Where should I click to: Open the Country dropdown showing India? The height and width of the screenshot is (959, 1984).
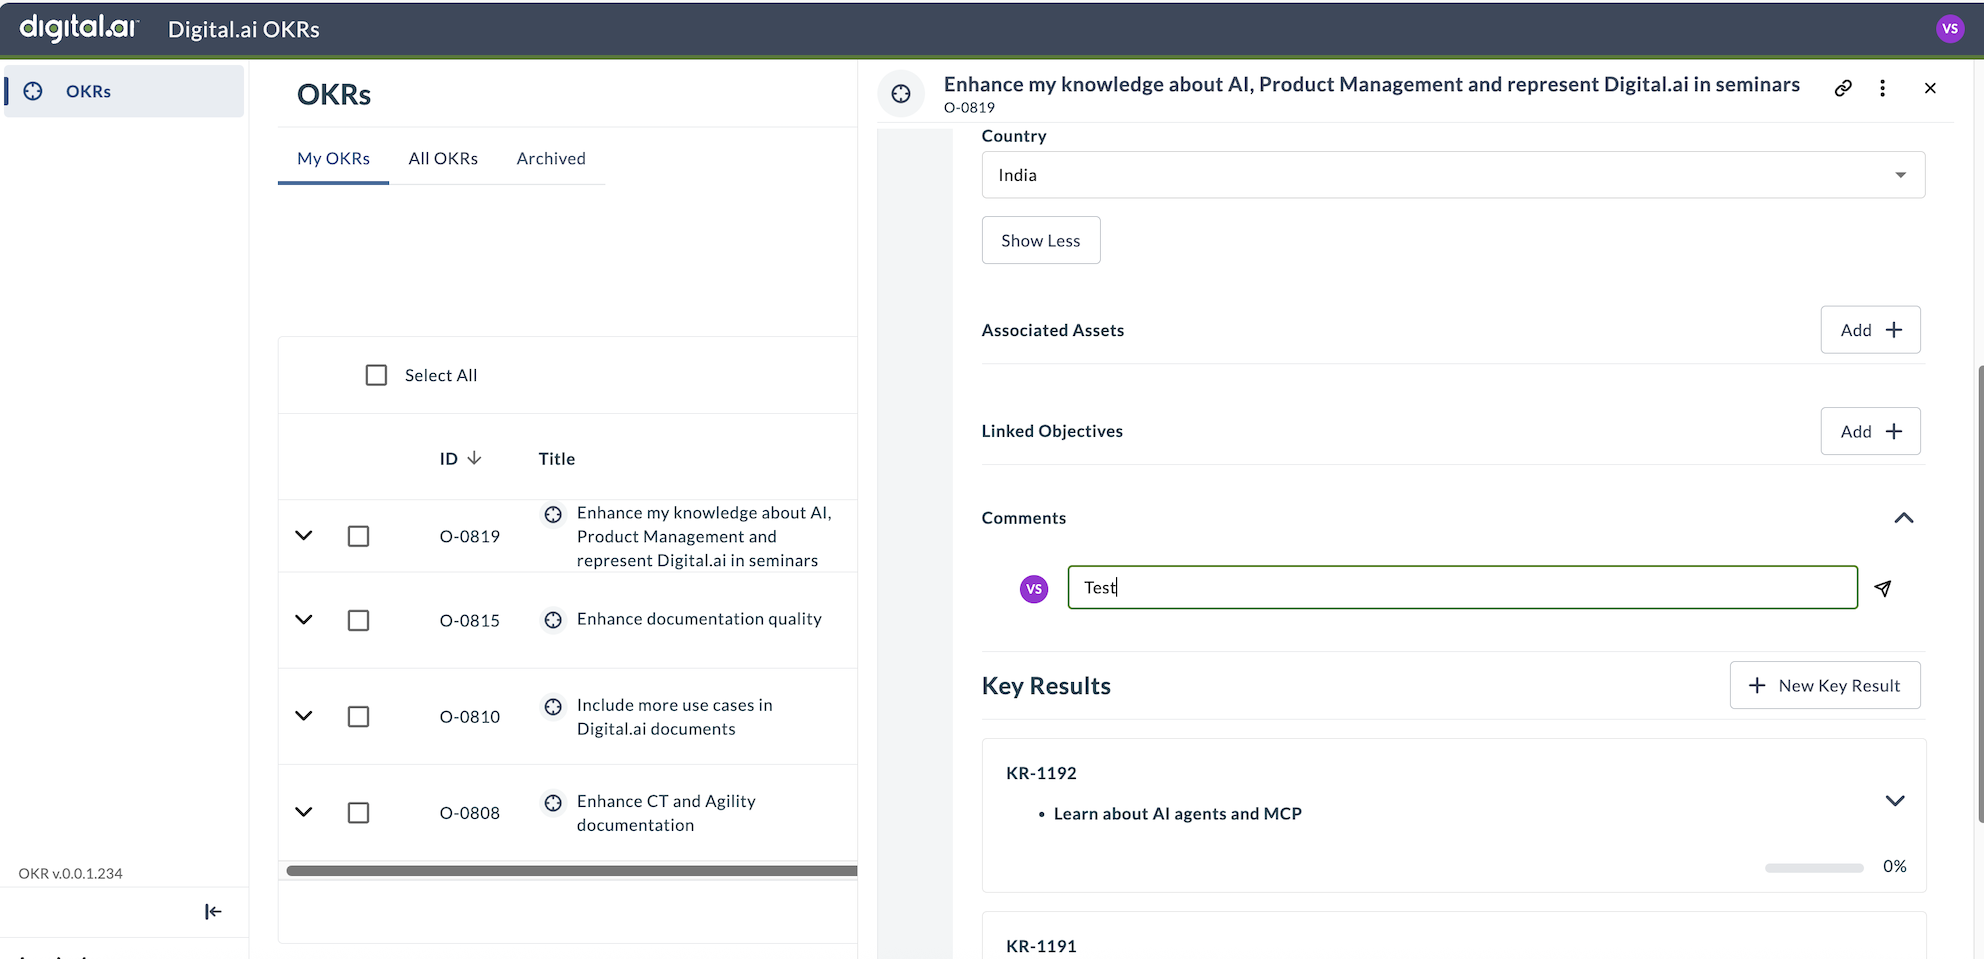pos(1453,175)
